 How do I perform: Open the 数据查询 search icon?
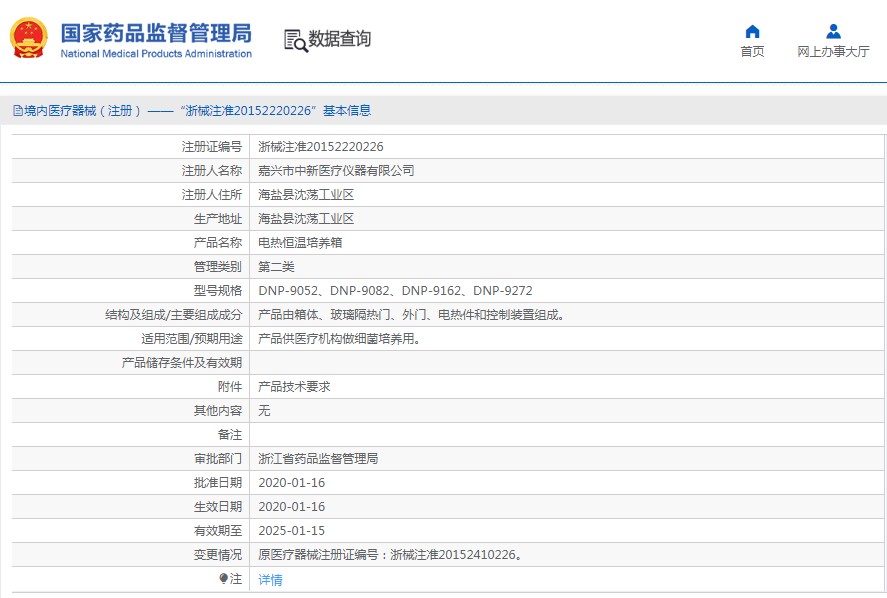tap(295, 41)
